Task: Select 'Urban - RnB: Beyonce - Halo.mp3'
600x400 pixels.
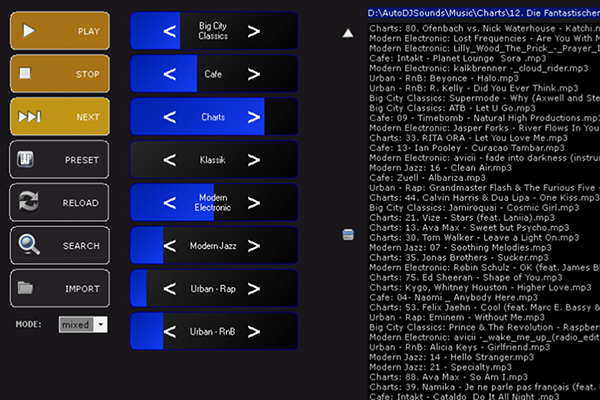Action: click(444, 78)
